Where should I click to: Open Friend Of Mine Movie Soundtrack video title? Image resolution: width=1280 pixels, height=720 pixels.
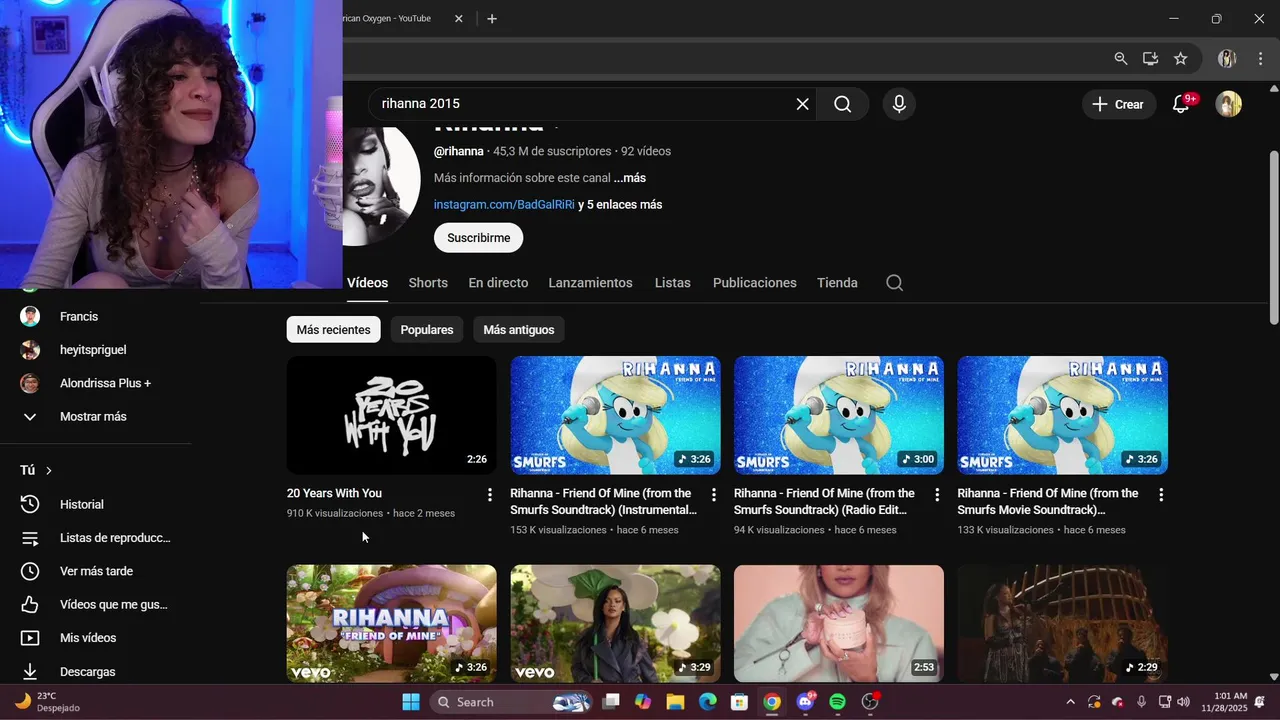[1047, 501]
